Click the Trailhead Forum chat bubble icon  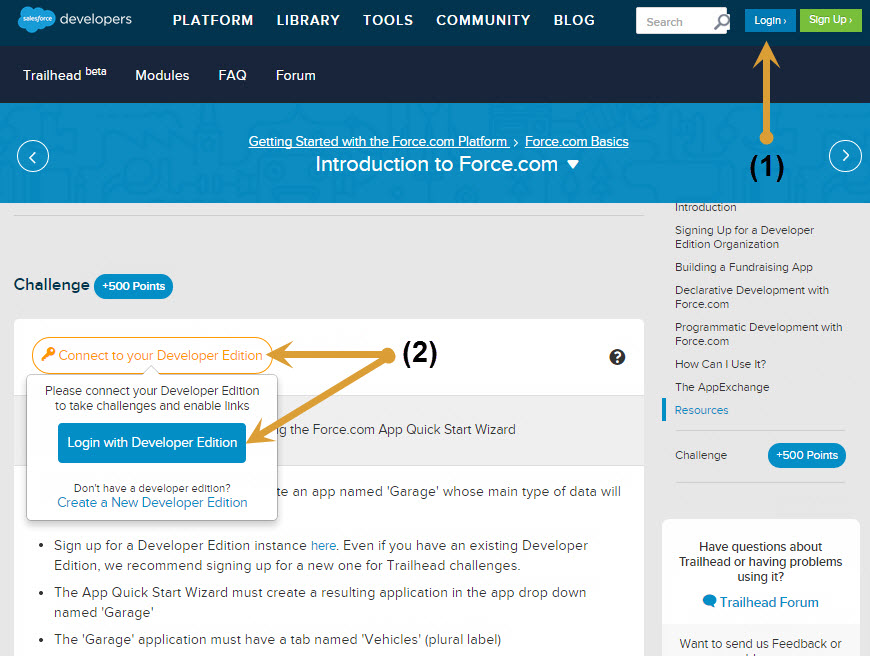click(709, 601)
